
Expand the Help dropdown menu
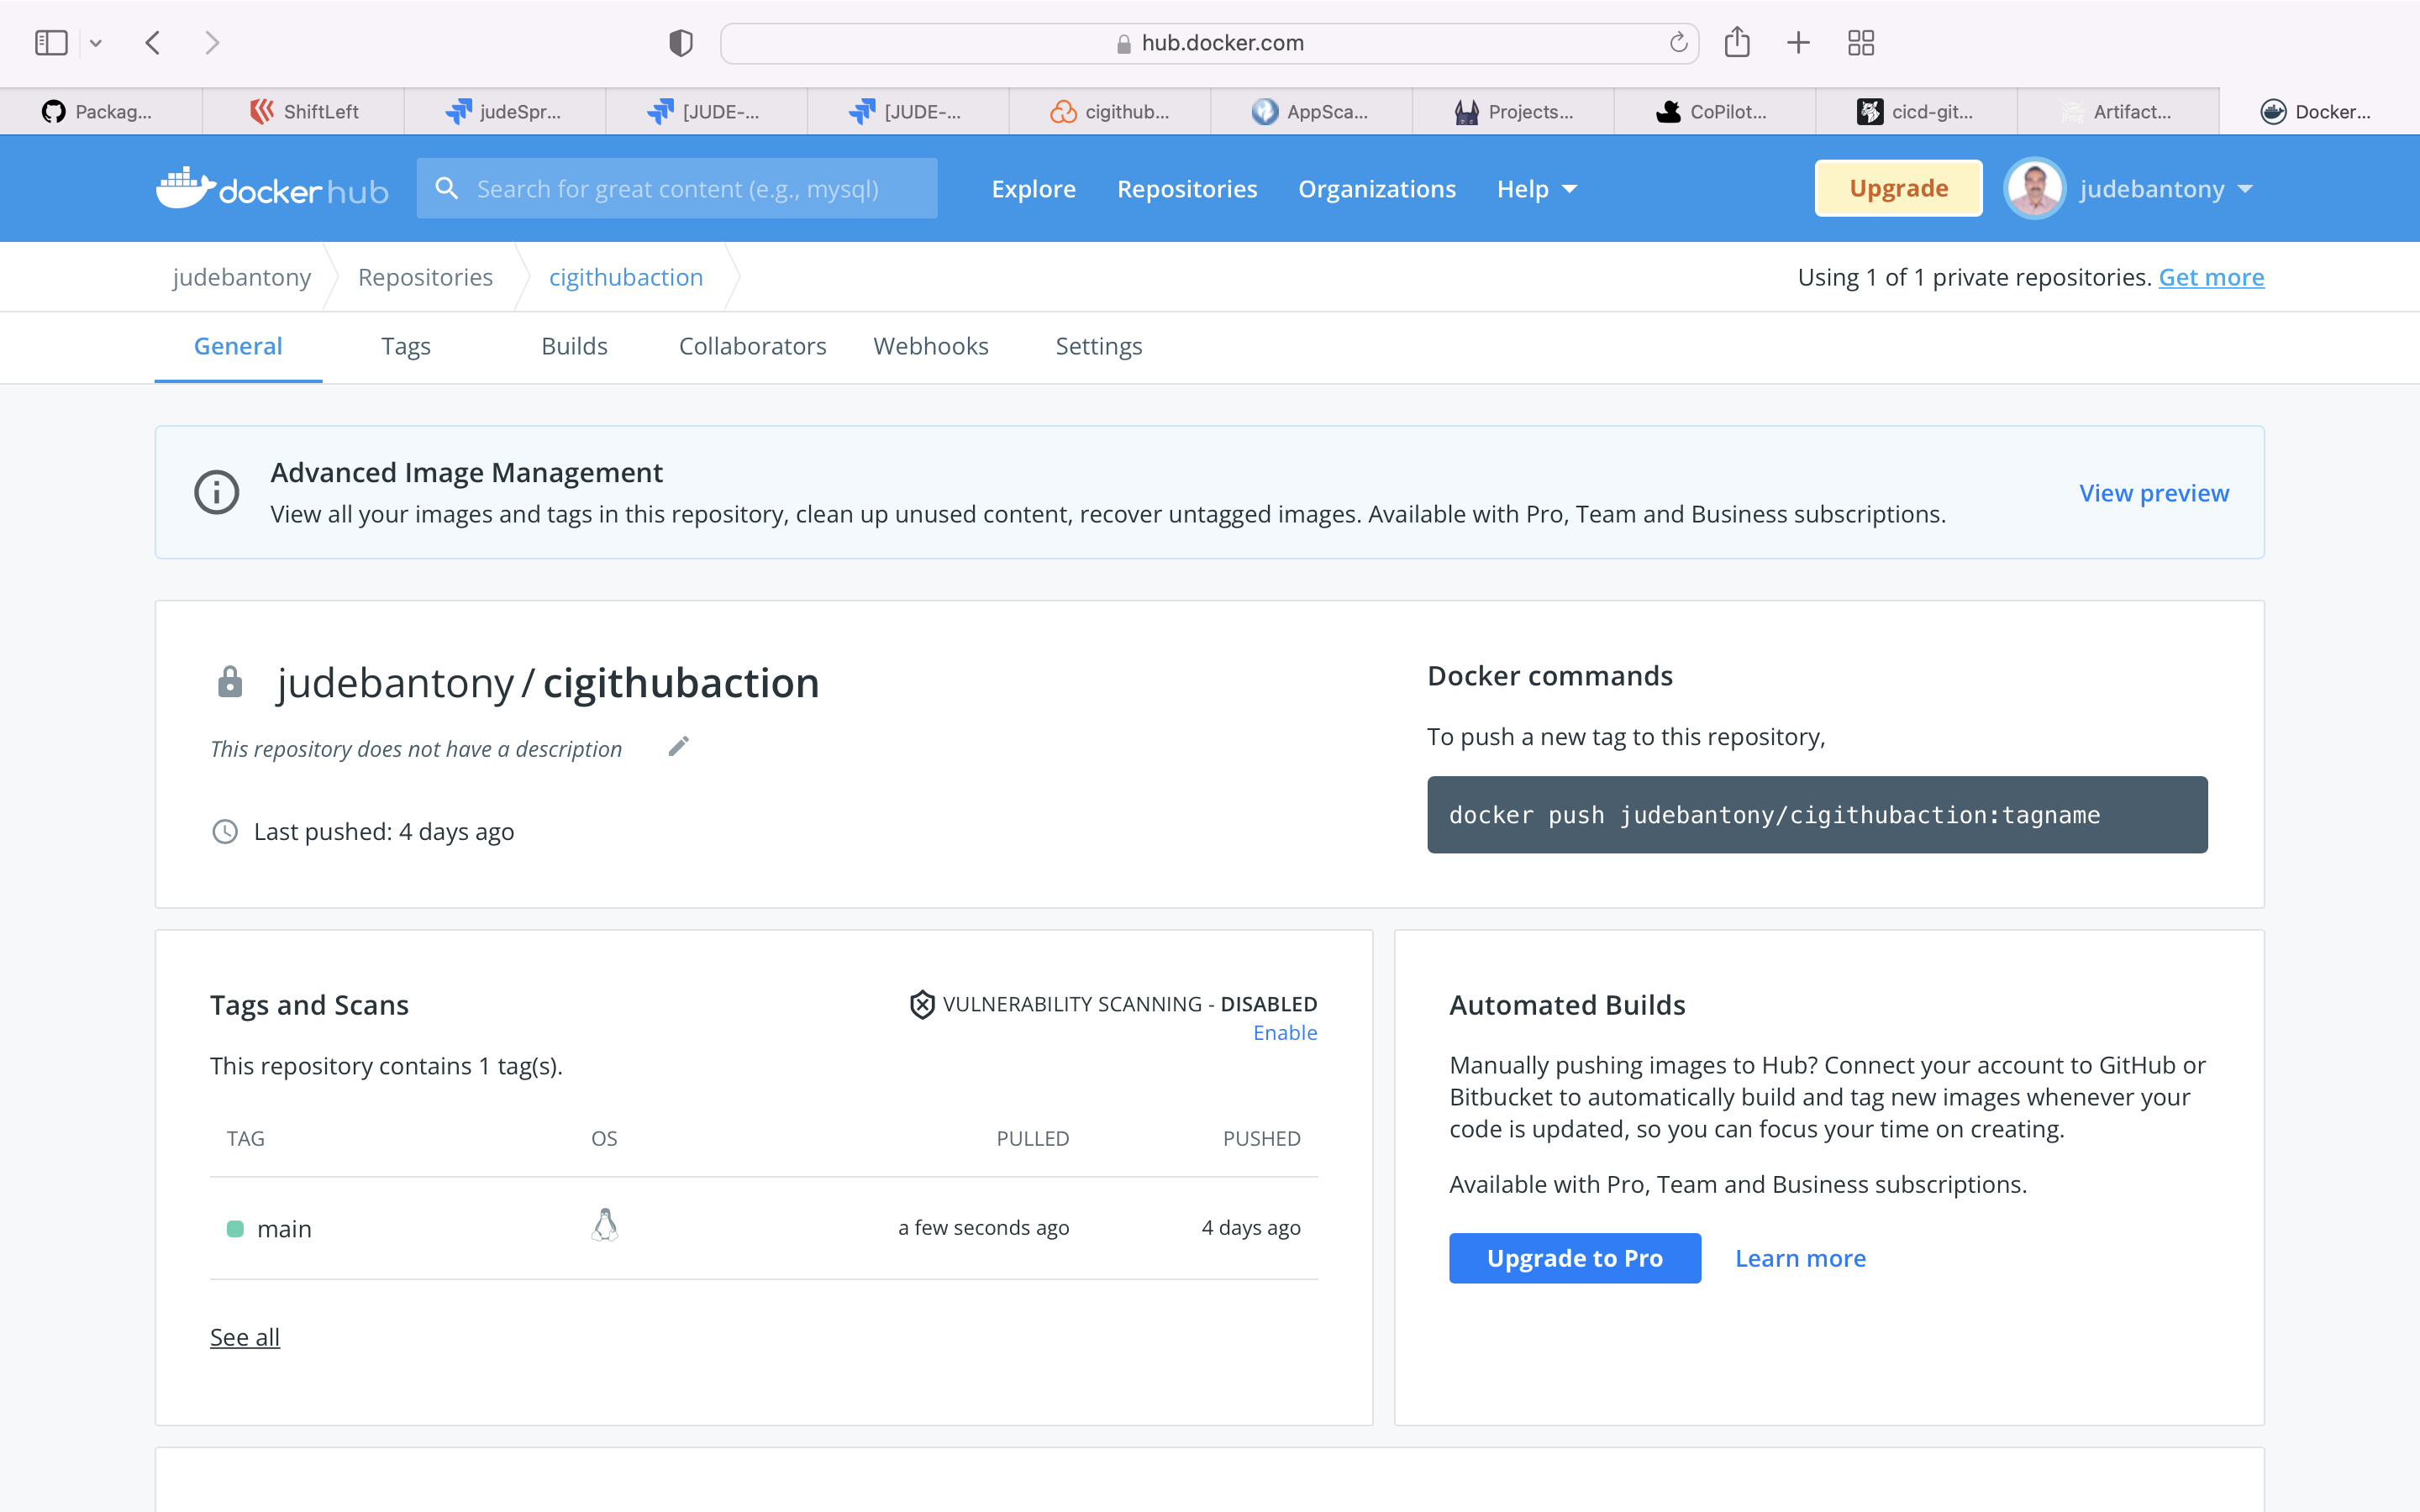(1536, 189)
